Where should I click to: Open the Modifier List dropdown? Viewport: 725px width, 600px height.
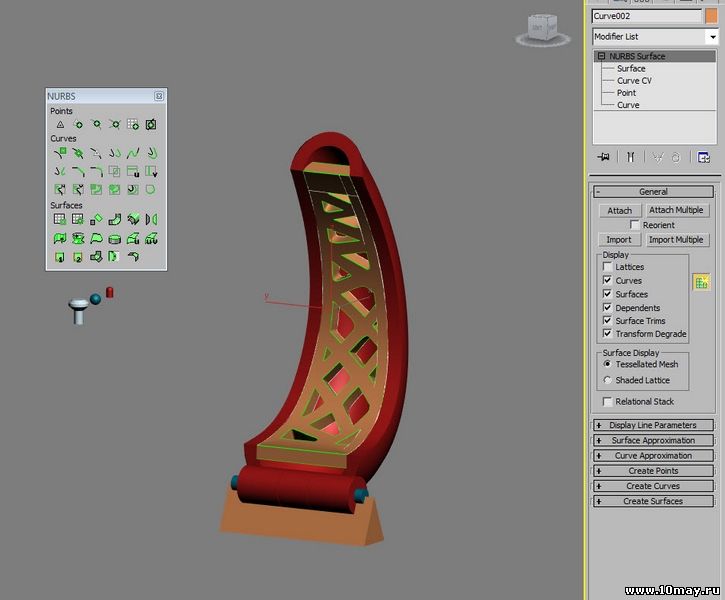(x=655, y=37)
